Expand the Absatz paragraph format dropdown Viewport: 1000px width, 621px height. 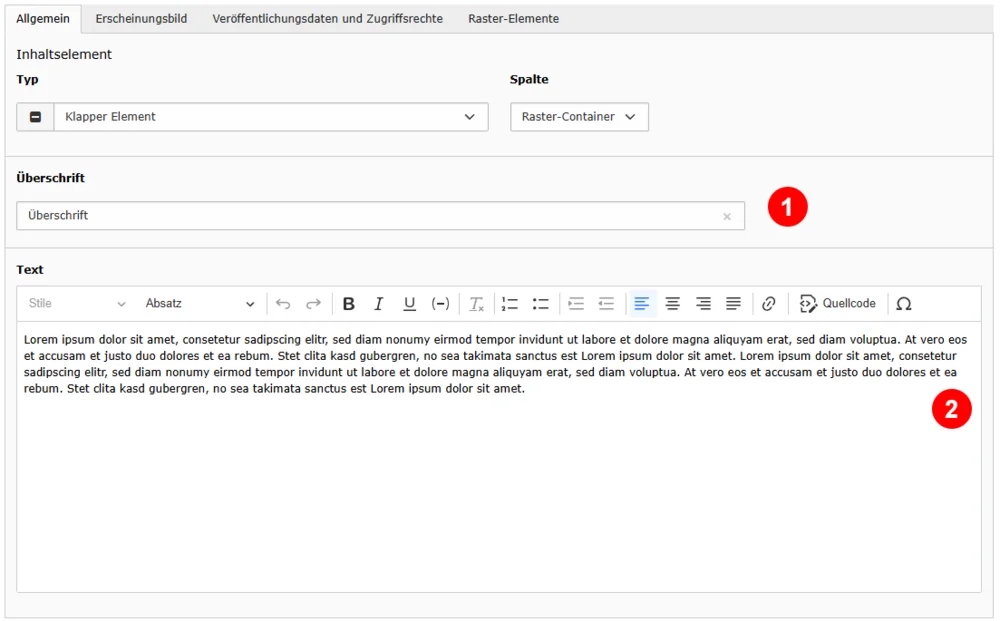pos(200,304)
